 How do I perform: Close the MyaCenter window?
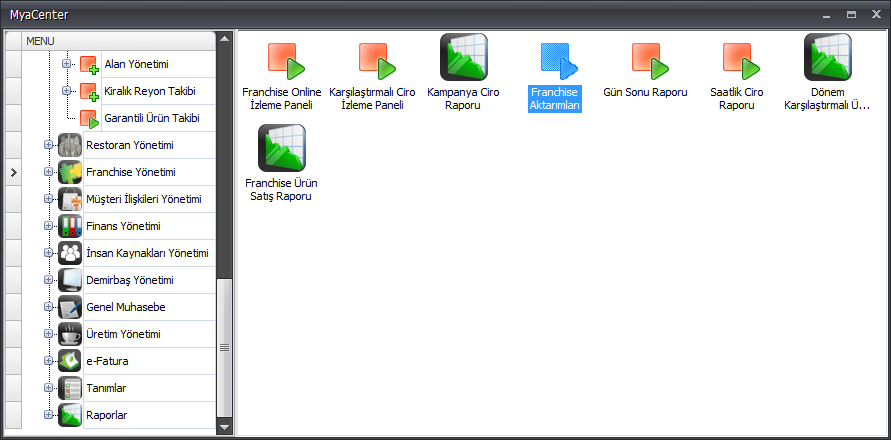876,15
